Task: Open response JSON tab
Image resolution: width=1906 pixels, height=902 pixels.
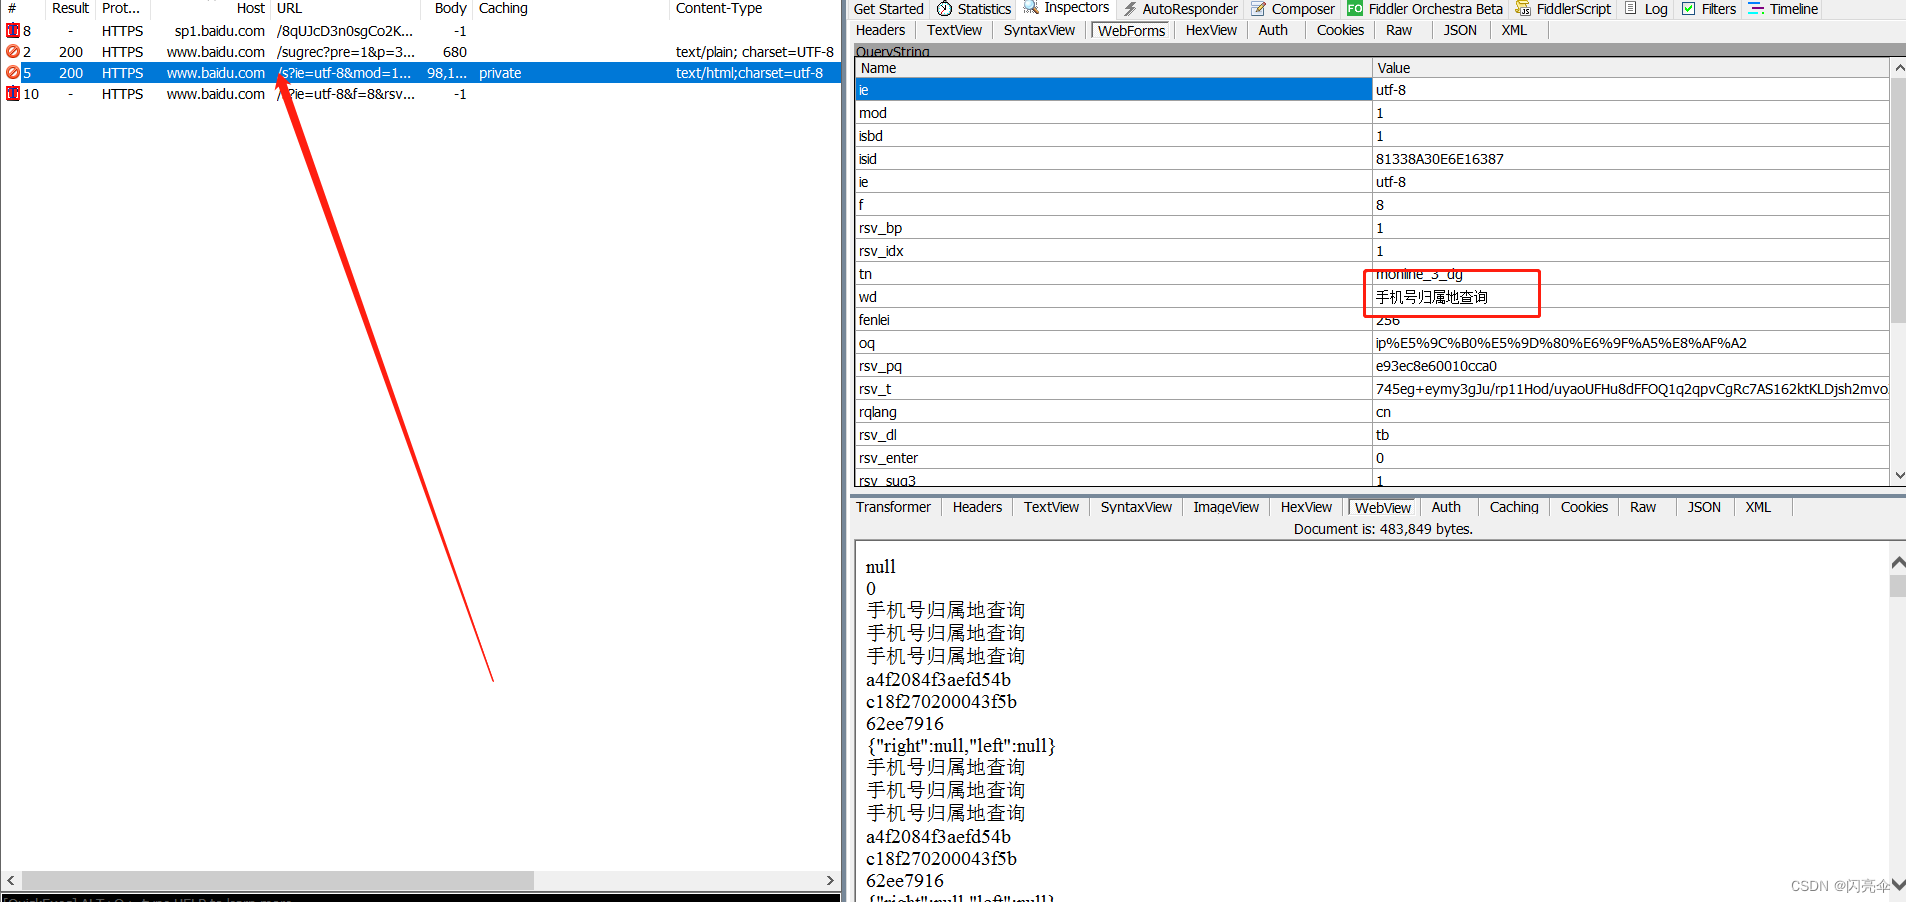Action: pyautogui.click(x=1704, y=507)
